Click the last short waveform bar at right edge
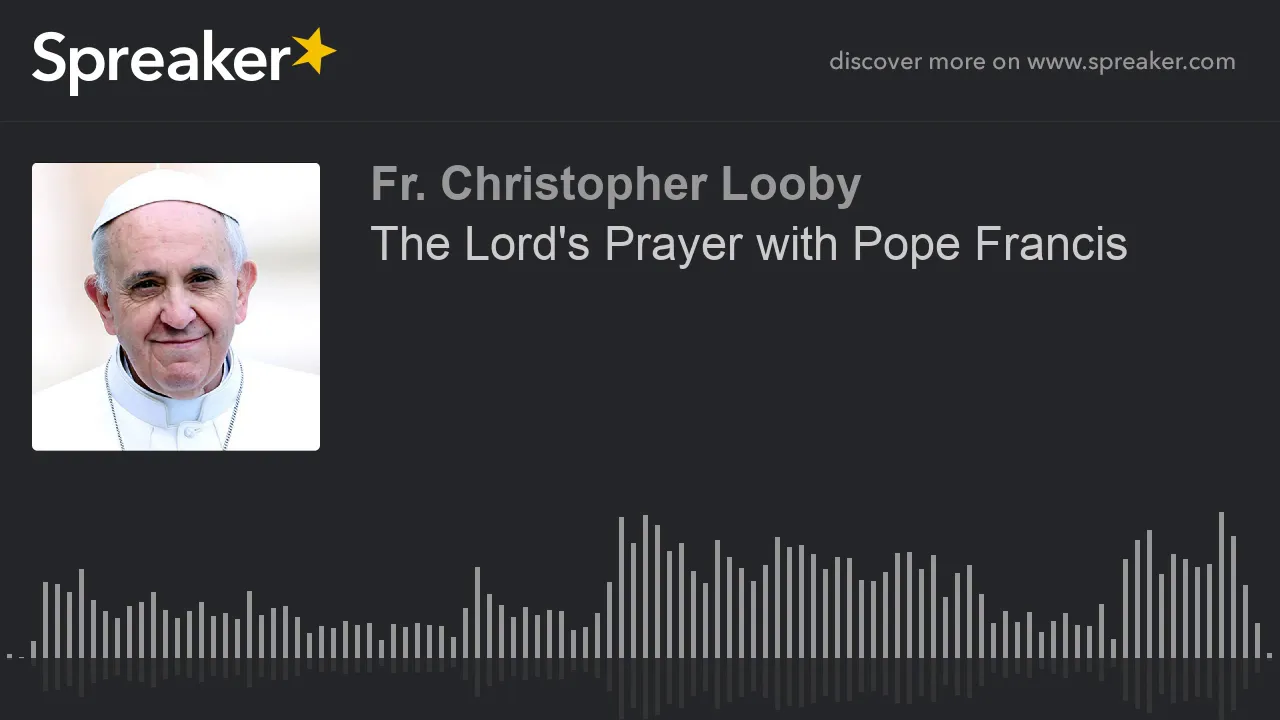This screenshot has width=1280, height=720. click(1269, 655)
